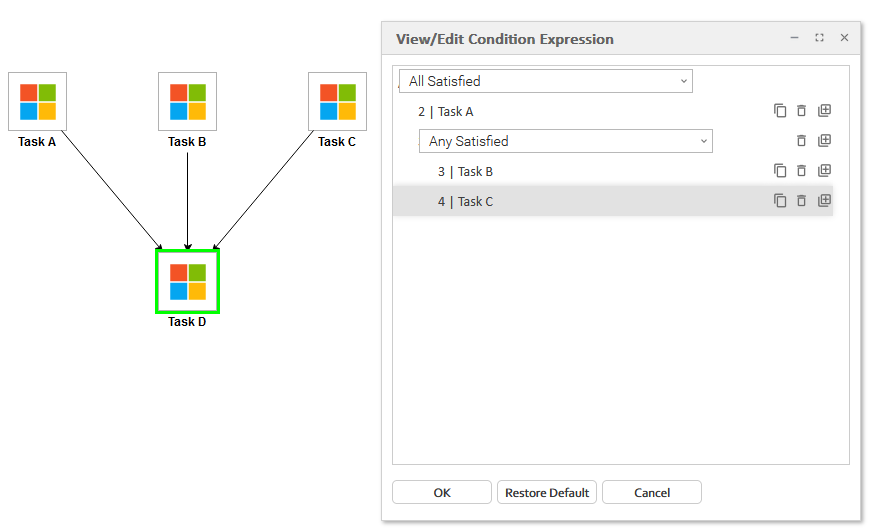
Task: Click add-group icon on Task B row
Action: pos(824,171)
